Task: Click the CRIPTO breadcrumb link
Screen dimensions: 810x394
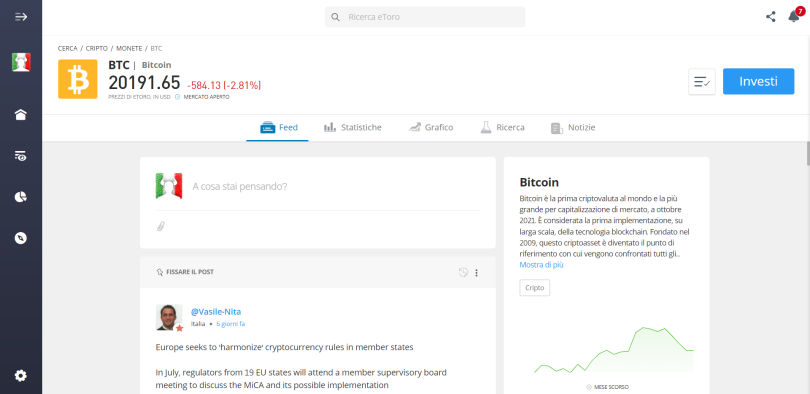Action: pyautogui.click(x=97, y=48)
